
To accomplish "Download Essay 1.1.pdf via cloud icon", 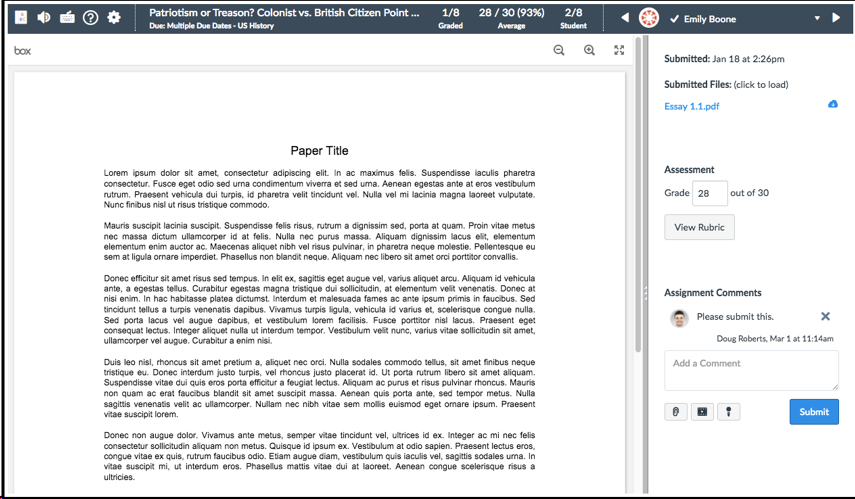I will 833,104.
